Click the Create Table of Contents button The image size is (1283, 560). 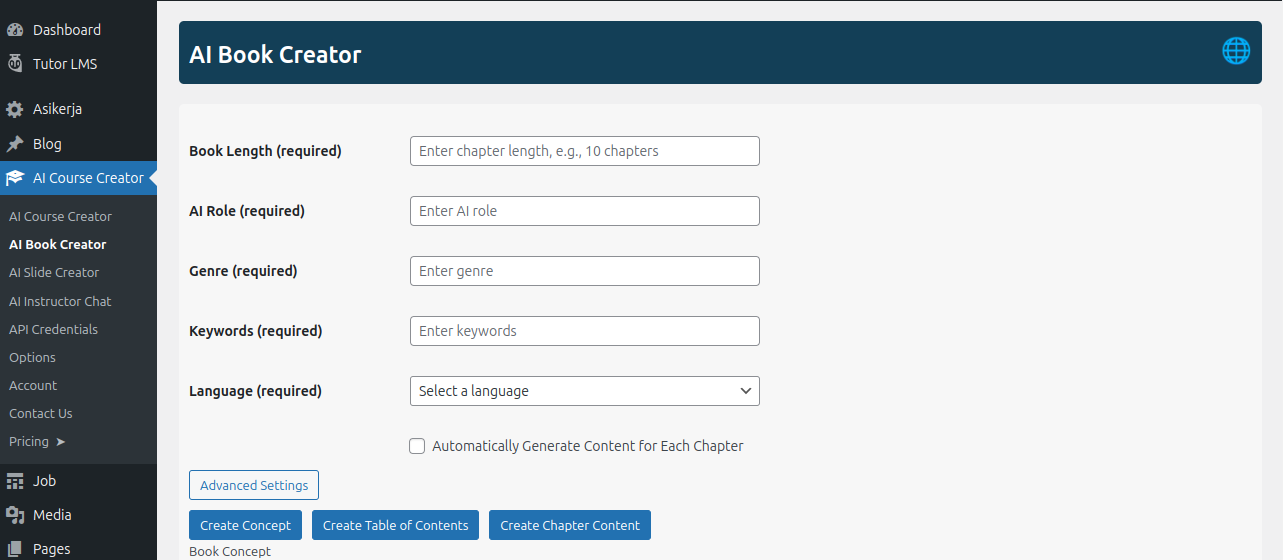coord(395,525)
